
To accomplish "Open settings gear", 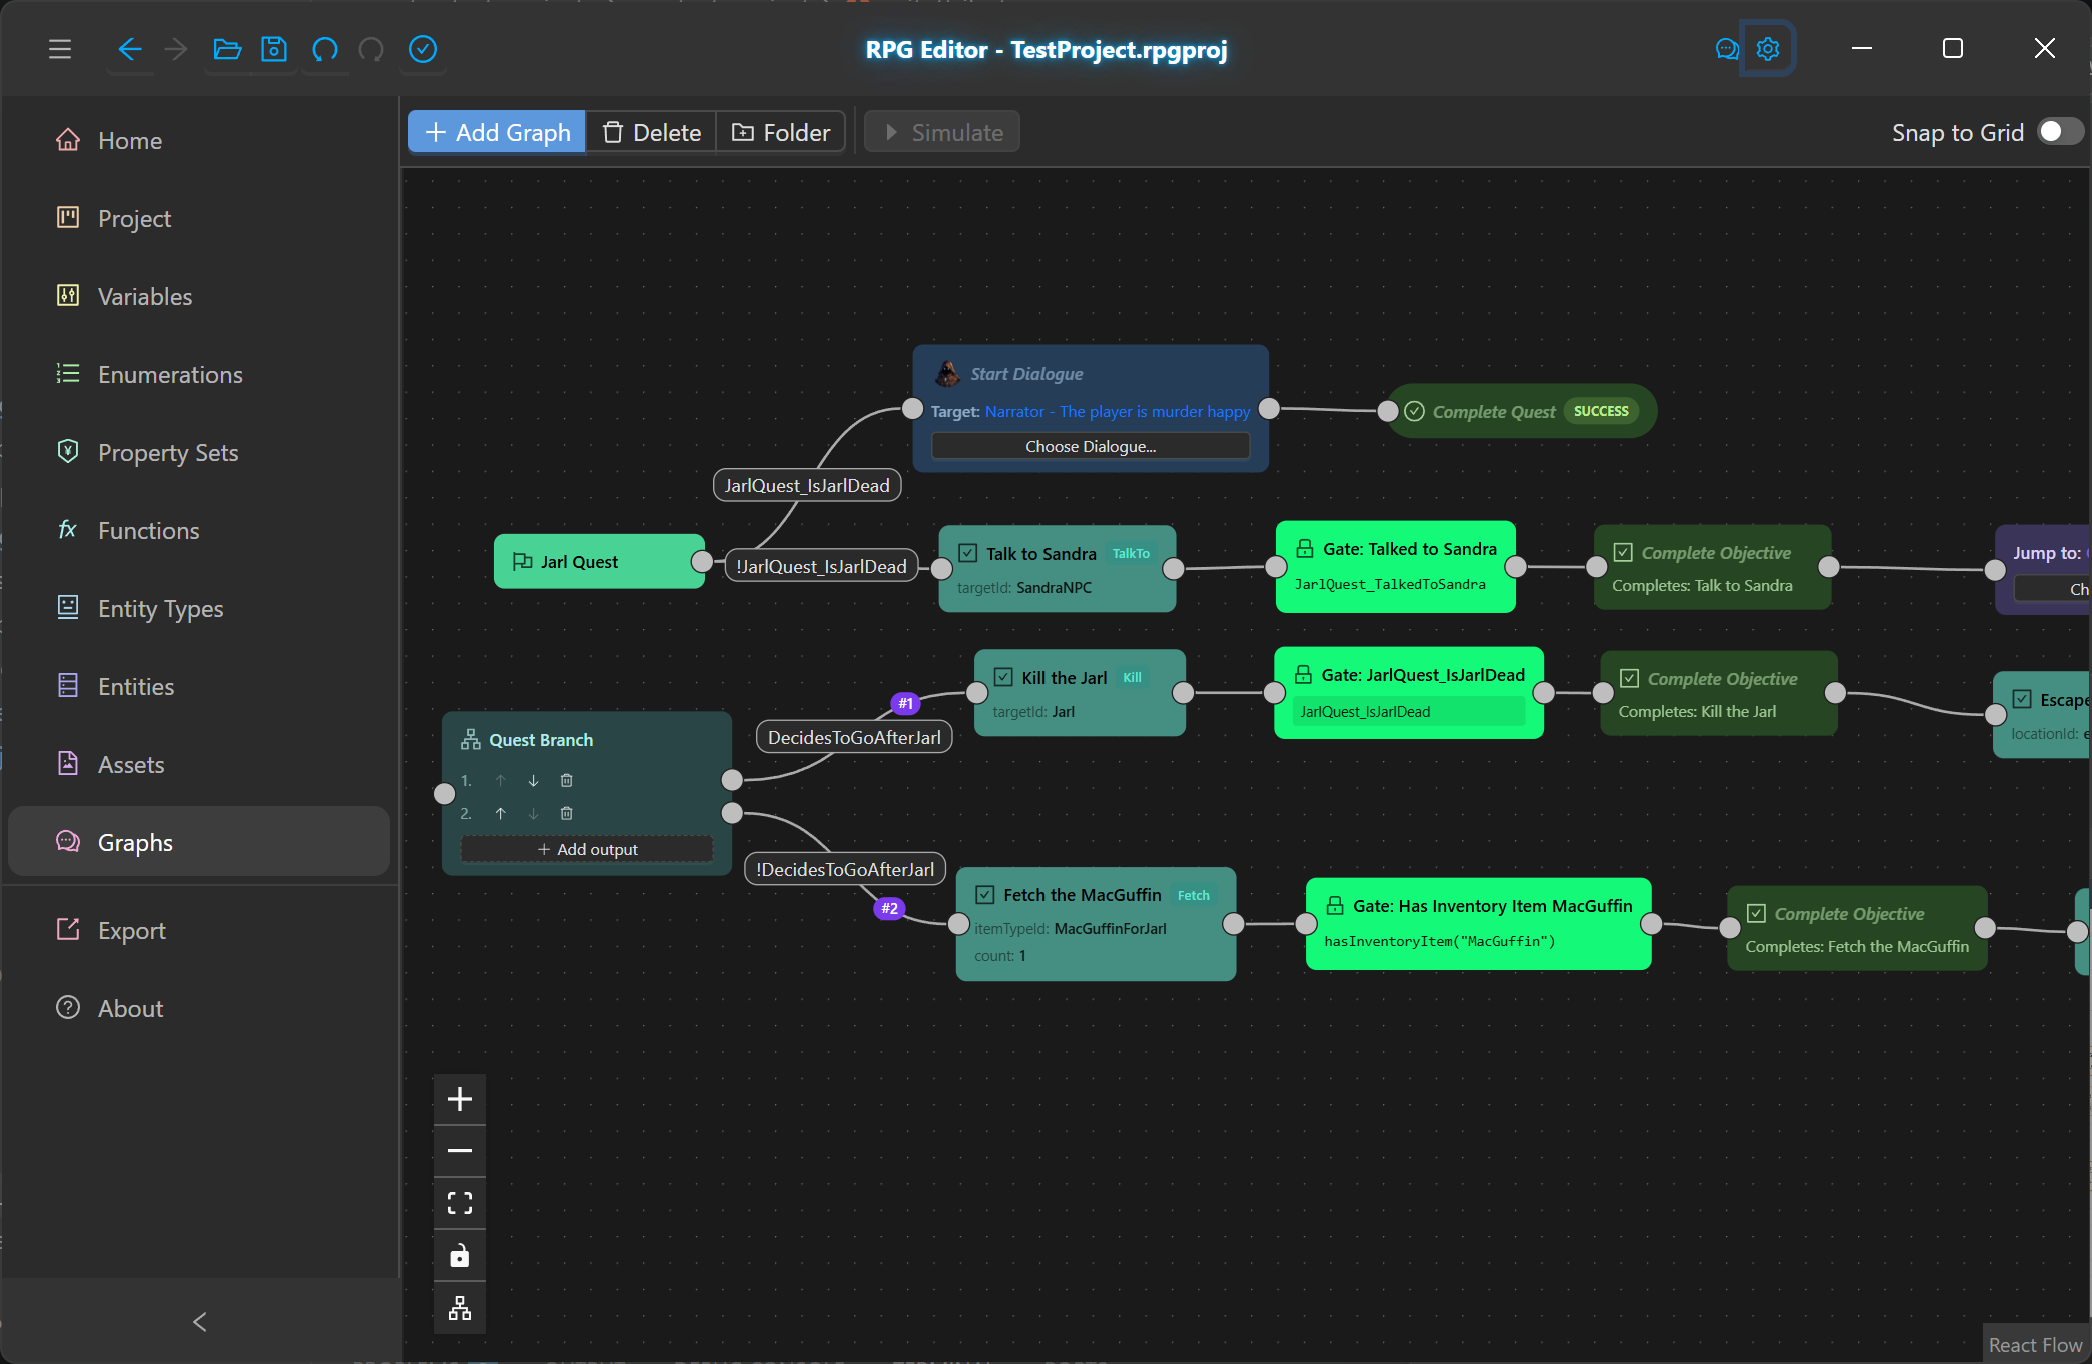I will tap(1768, 49).
